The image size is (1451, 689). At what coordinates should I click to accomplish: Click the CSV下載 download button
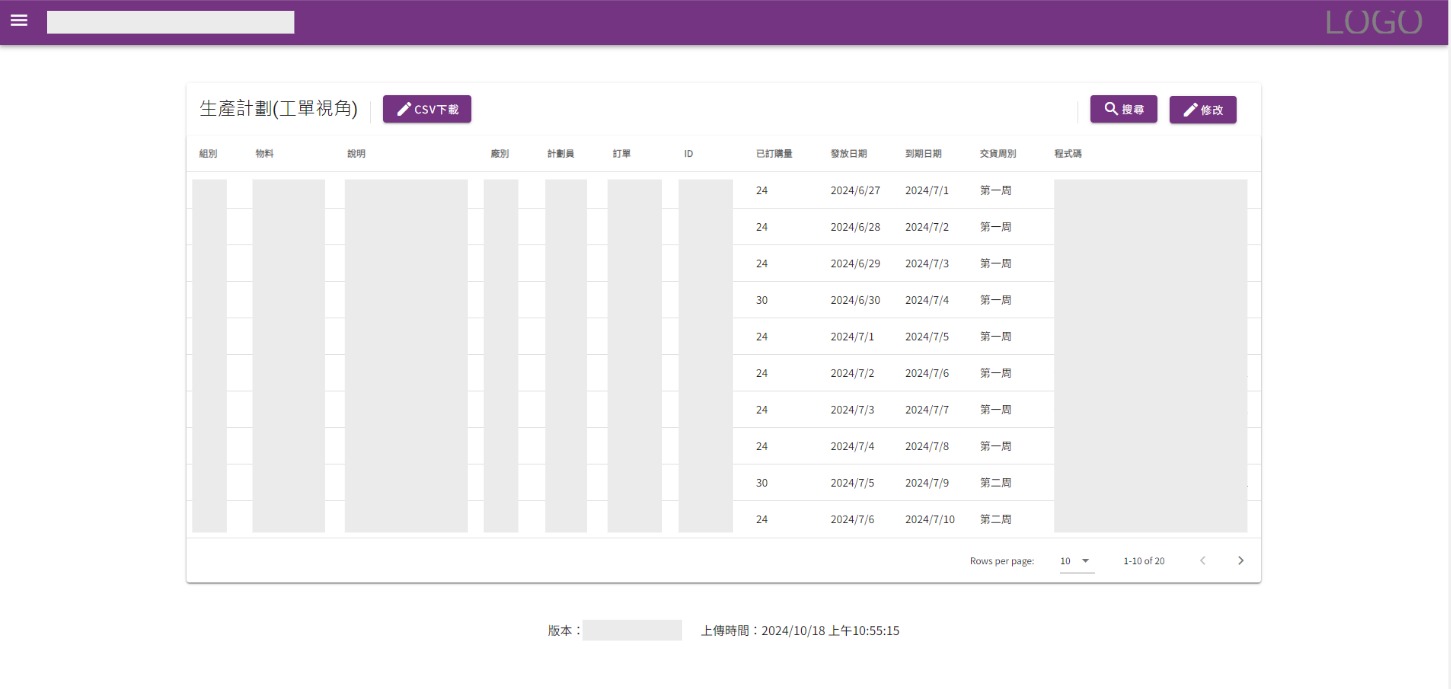pyautogui.click(x=427, y=109)
